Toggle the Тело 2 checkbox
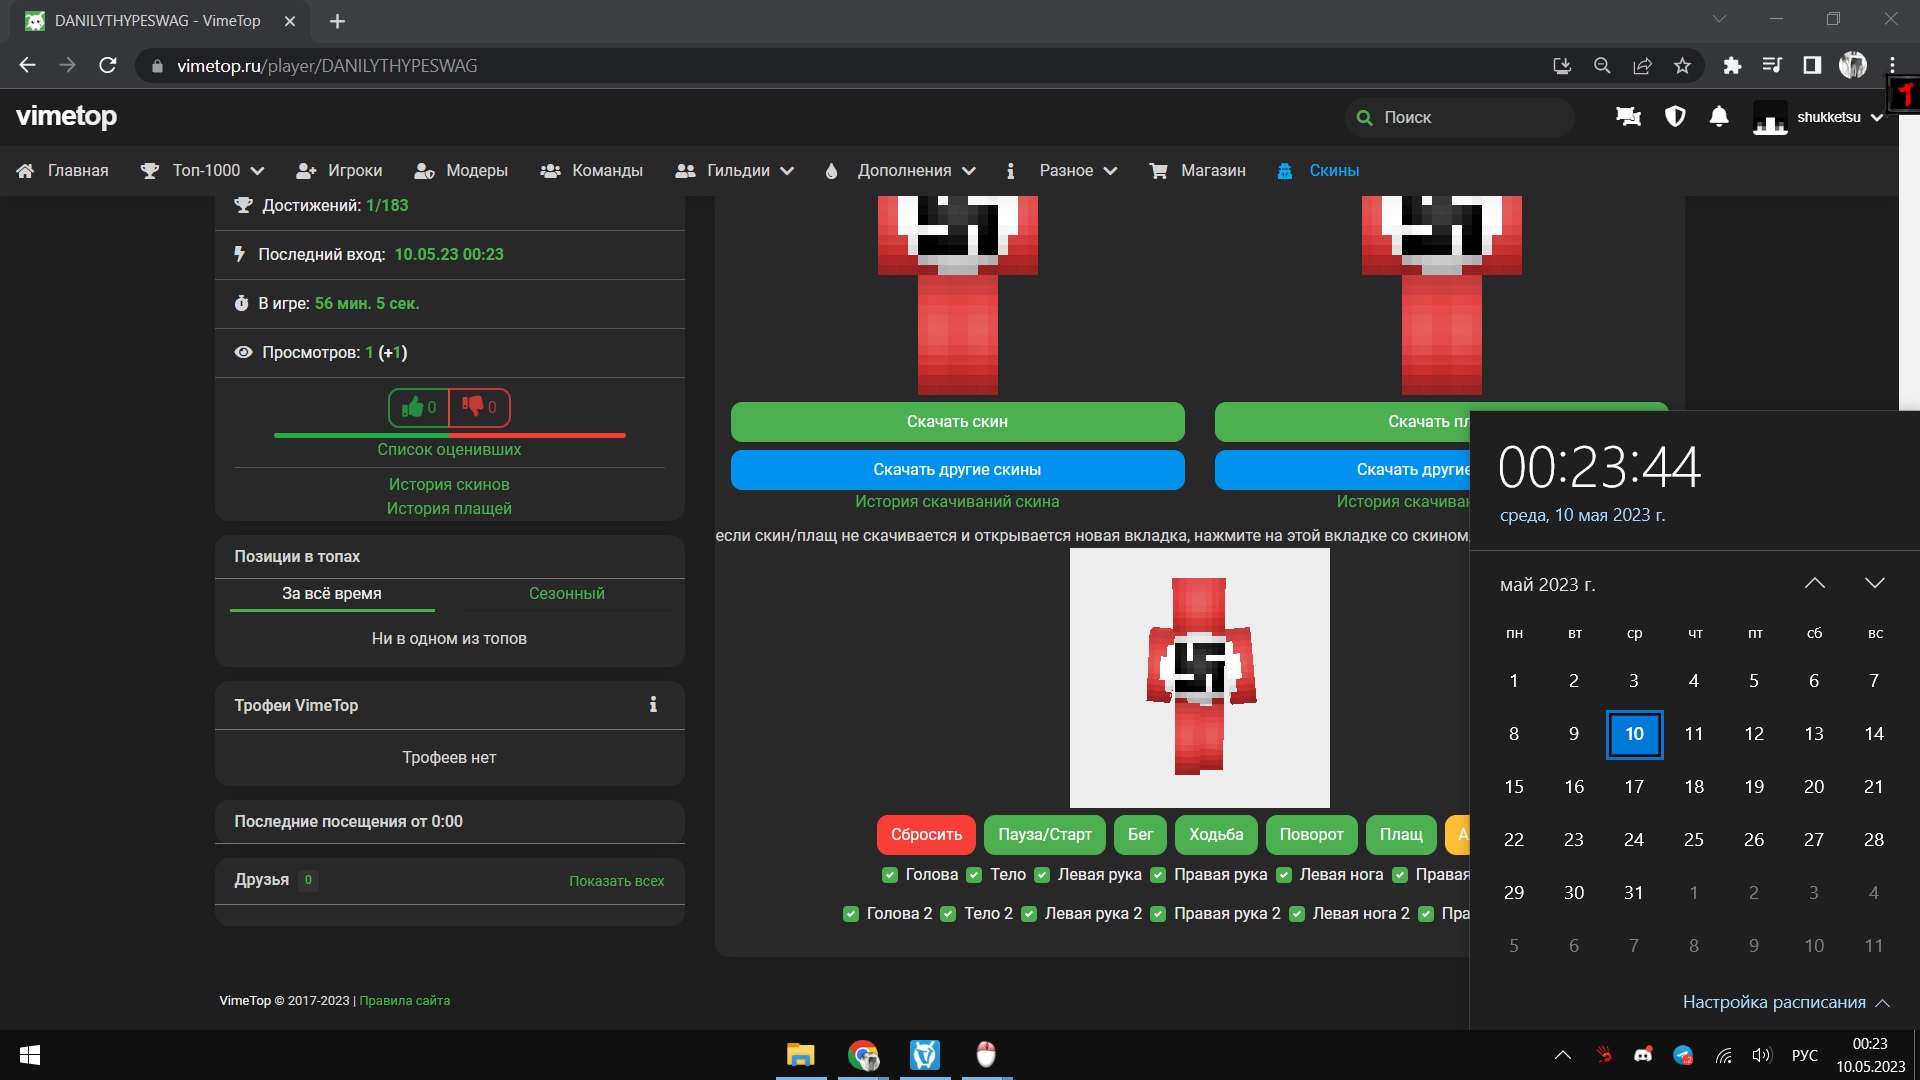Image resolution: width=1920 pixels, height=1080 pixels. pyautogui.click(x=948, y=914)
